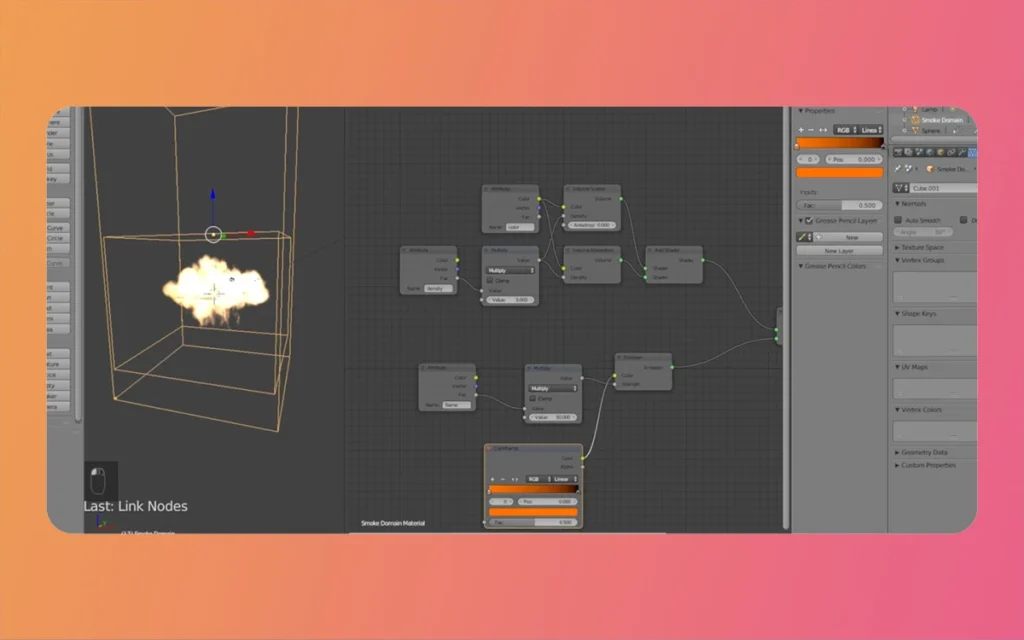Enable the Auto Smooth checkbox
Screen dimensions: 1024x640
pyautogui.click(x=898, y=220)
